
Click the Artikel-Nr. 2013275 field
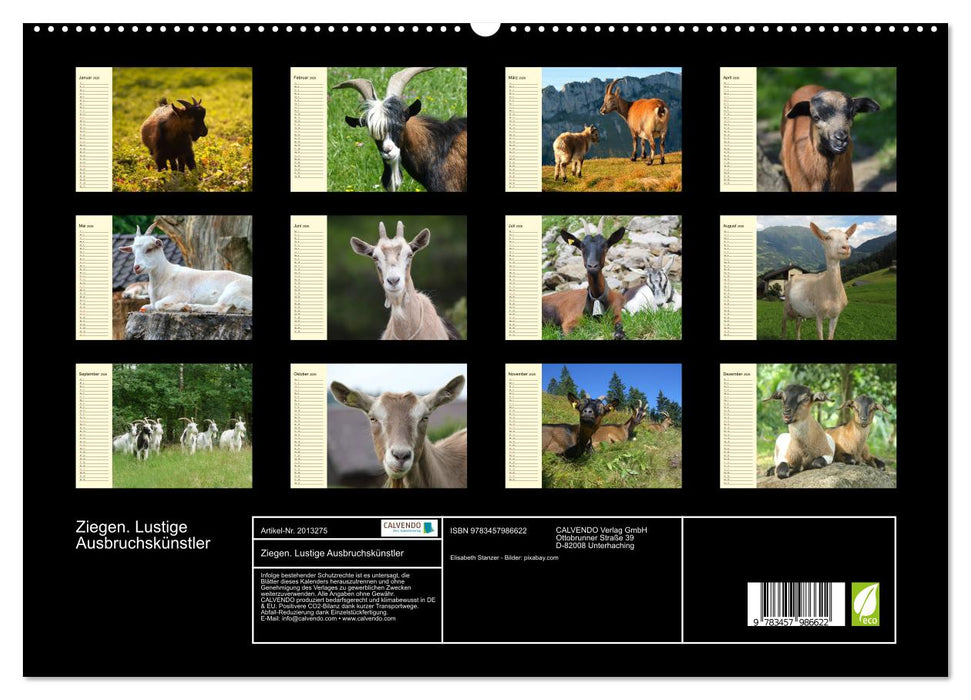294,530
